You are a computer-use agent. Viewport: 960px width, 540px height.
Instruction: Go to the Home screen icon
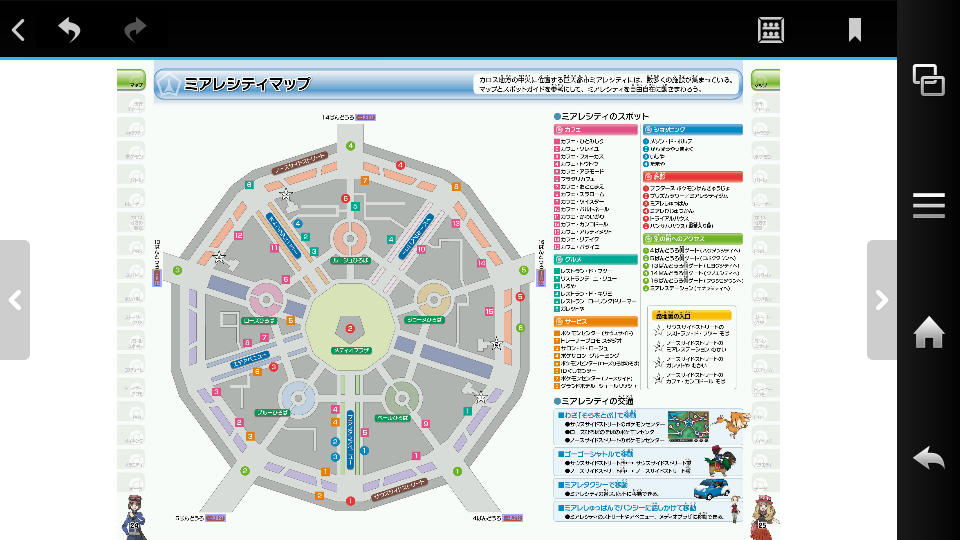point(928,332)
